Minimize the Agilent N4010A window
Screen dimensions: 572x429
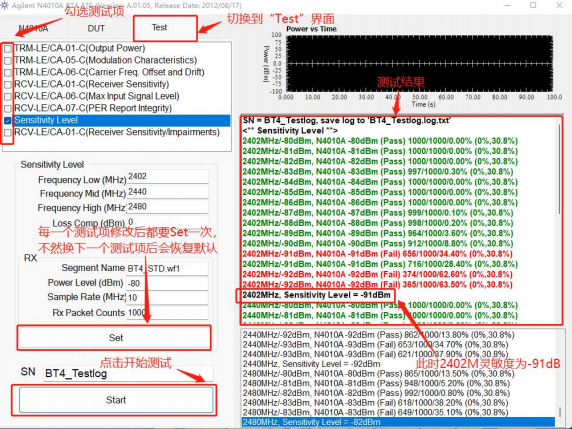coord(507,5)
